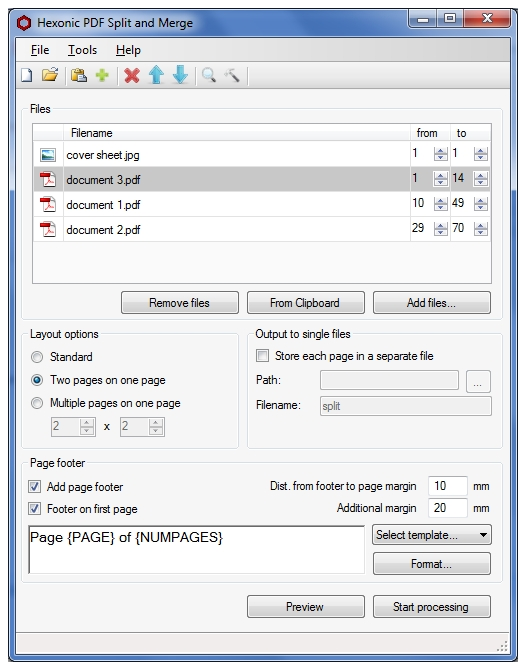Move file down with blue arrow icon
This screenshot has width=523, height=669.
coord(180,75)
